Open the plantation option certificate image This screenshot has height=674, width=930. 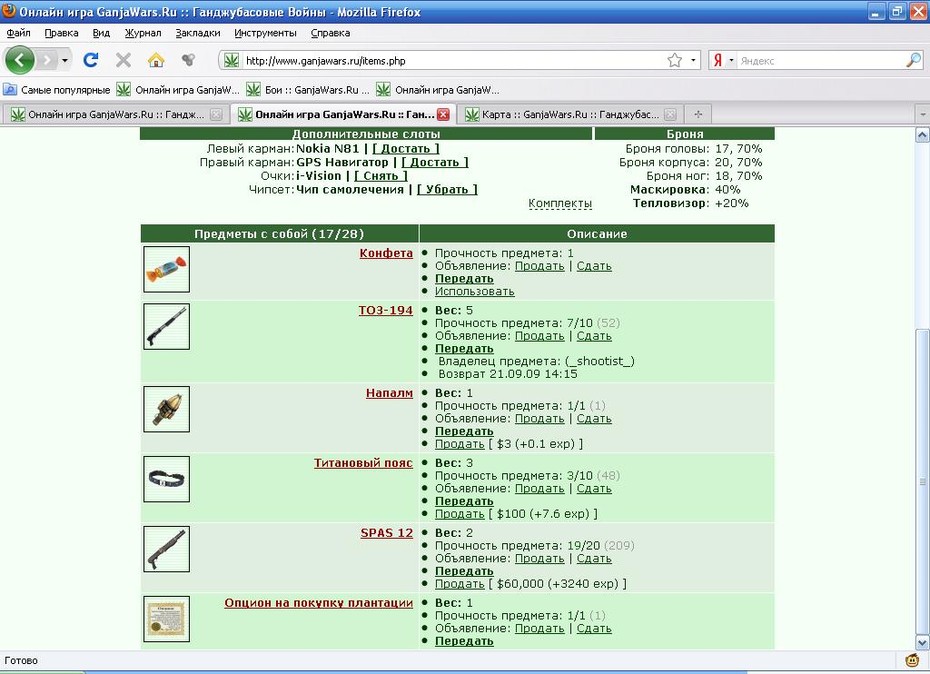[167, 619]
